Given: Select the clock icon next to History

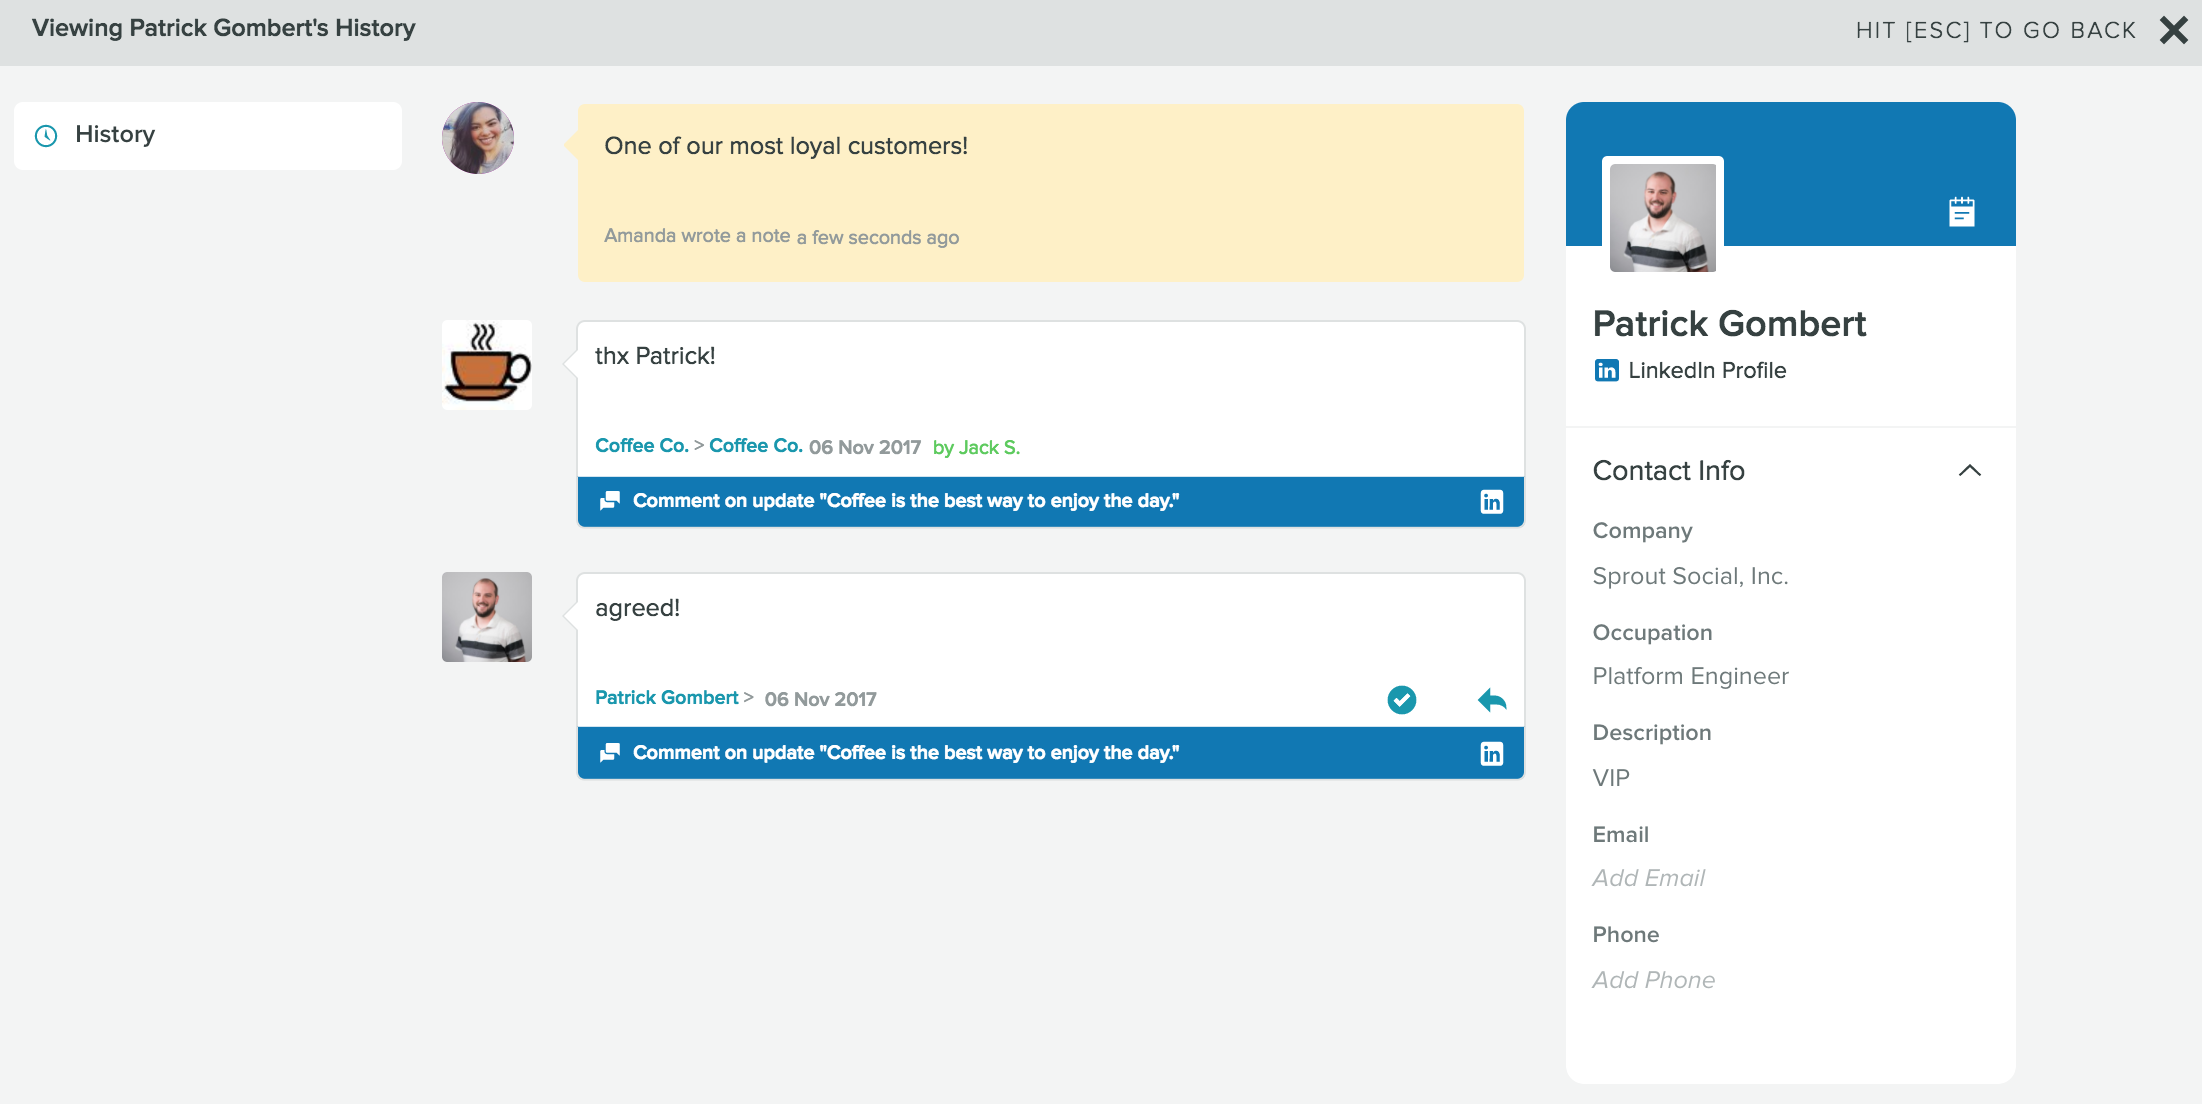Looking at the screenshot, I should [x=44, y=135].
